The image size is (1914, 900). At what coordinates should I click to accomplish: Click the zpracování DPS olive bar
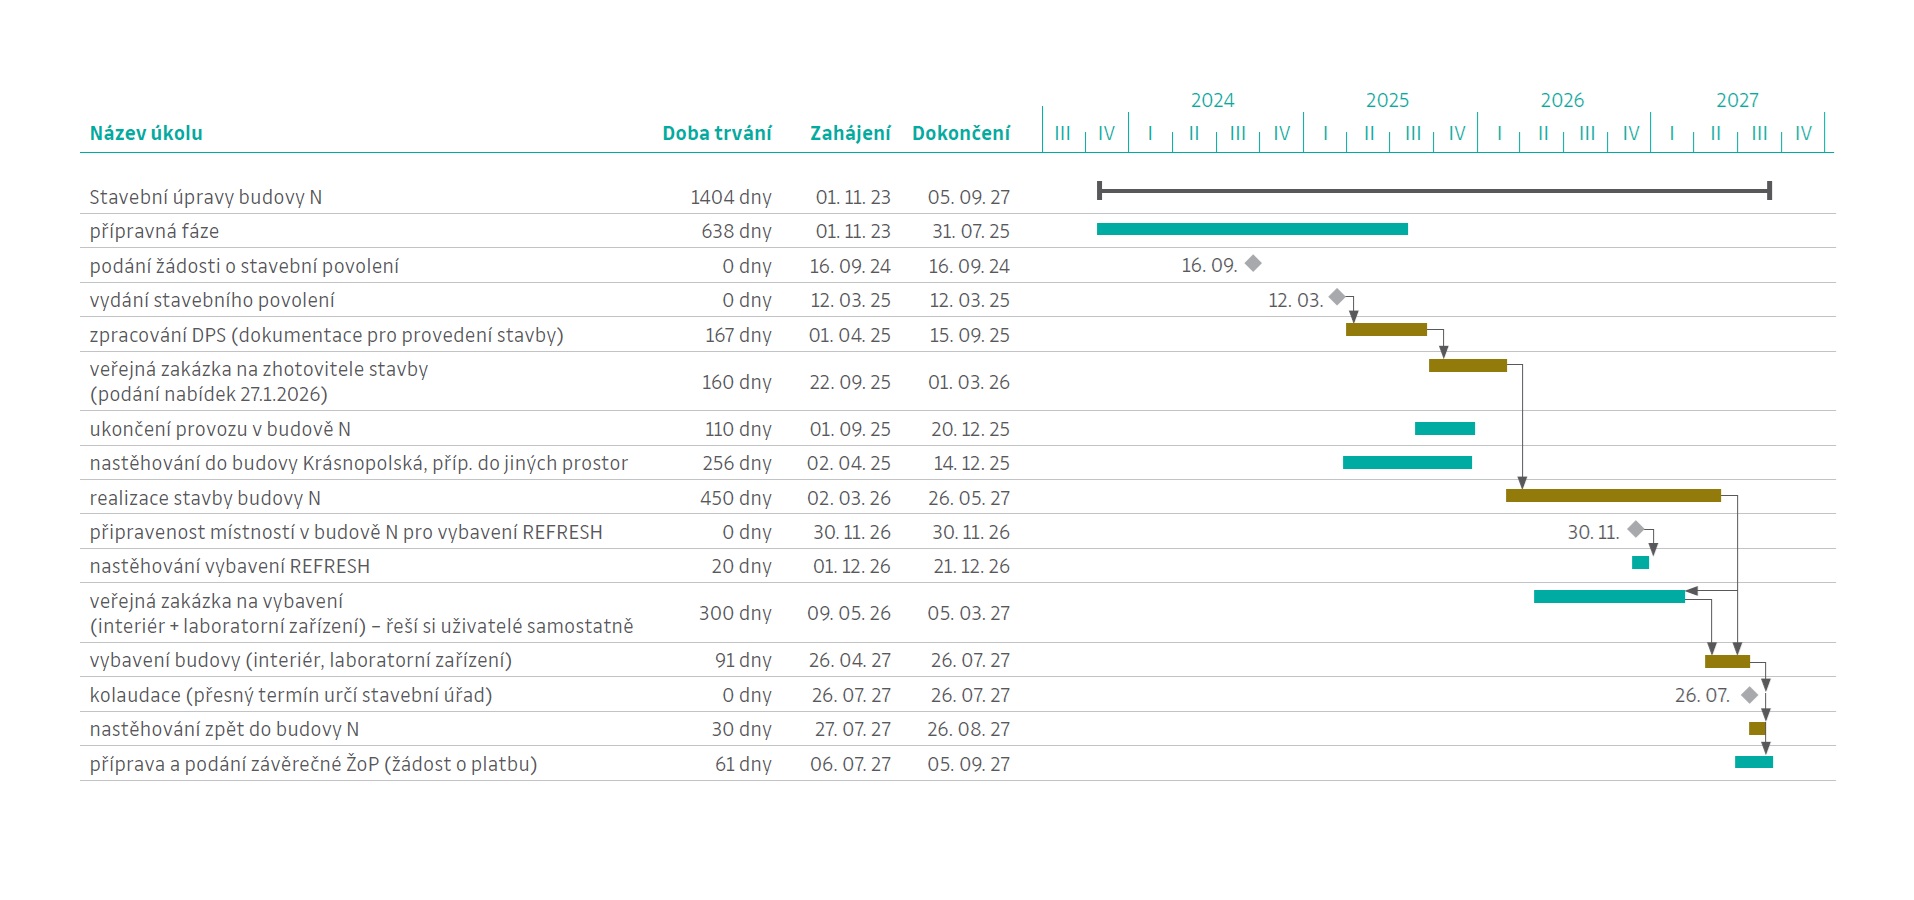tap(1386, 329)
